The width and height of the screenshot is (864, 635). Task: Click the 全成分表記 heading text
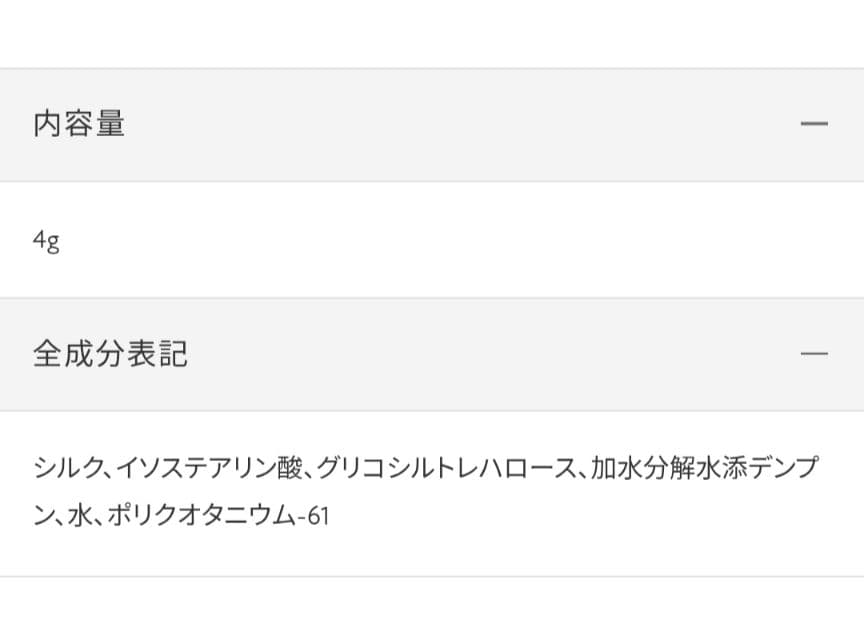click(110, 354)
